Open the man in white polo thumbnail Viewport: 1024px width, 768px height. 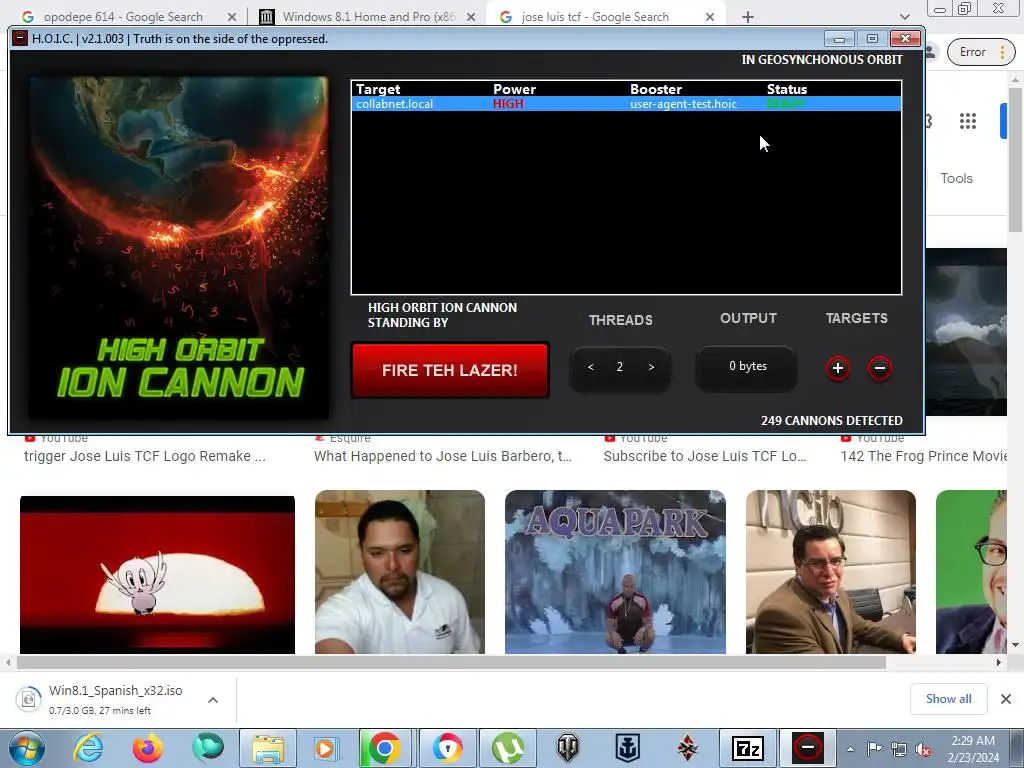click(400, 572)
